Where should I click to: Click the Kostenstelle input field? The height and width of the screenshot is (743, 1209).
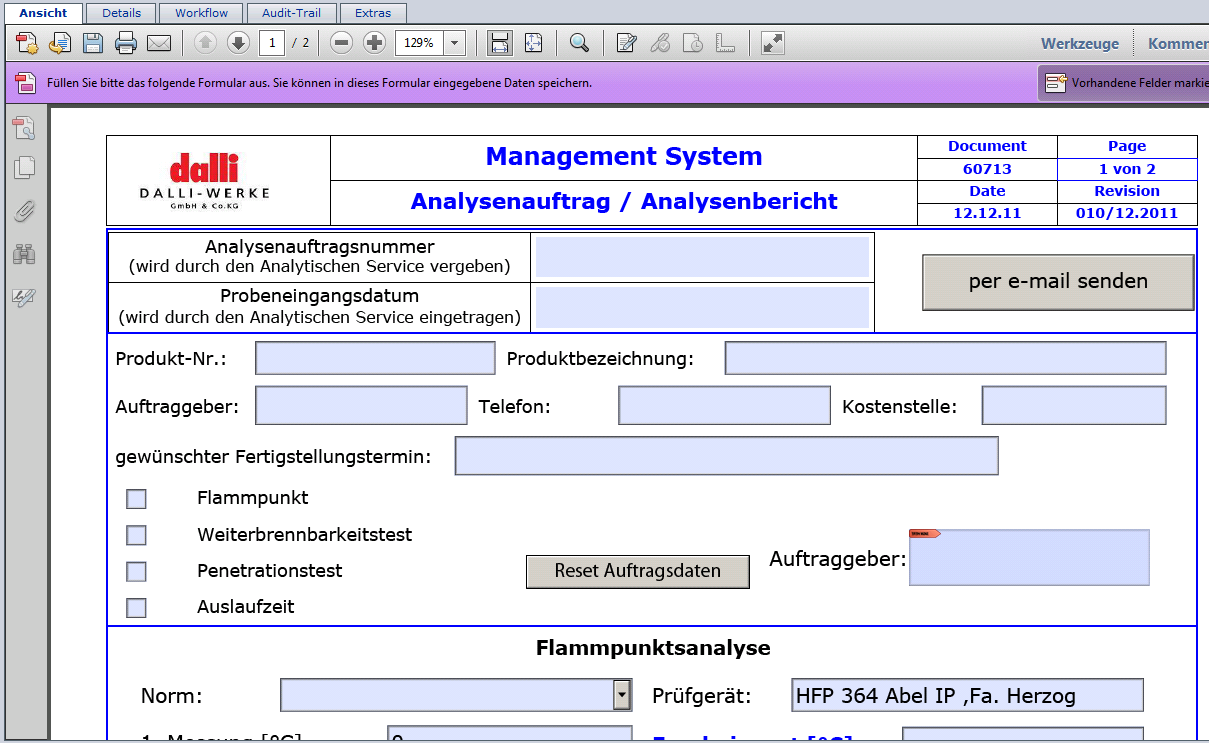point(1074,406)
